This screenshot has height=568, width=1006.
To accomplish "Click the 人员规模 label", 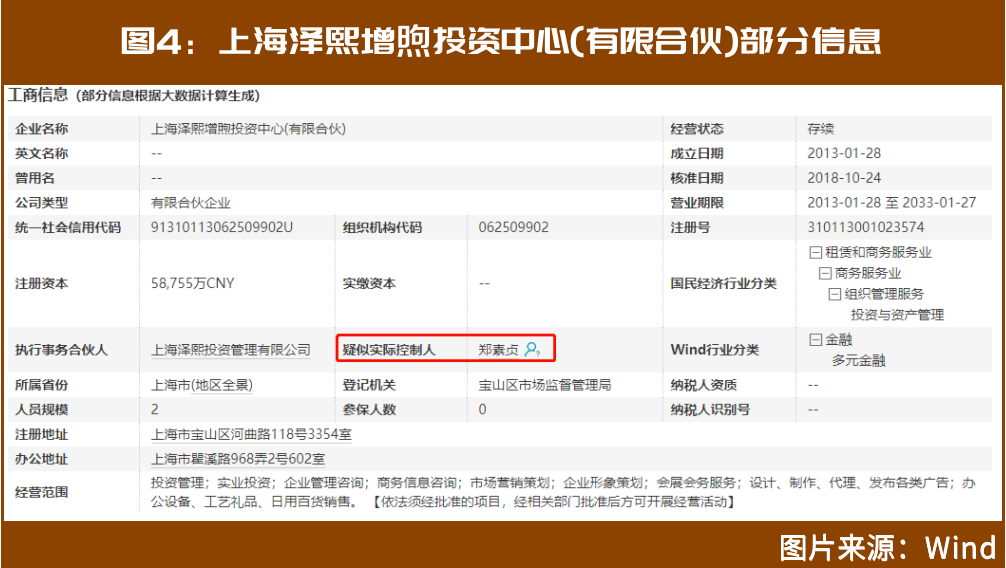I will [x=41, y=409].
